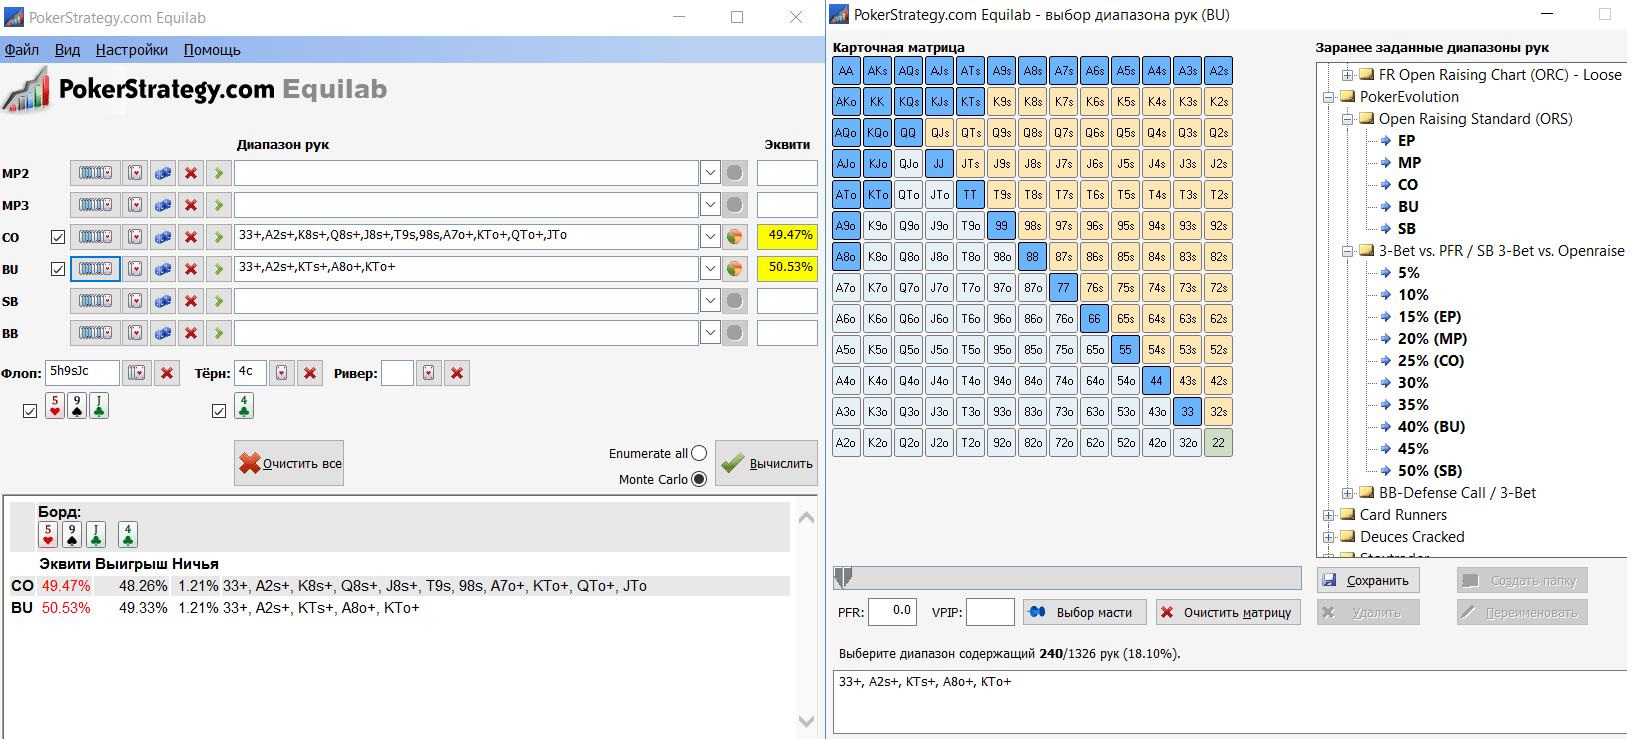The width and height of the screenshot is (1636, 739).
Task: Open BB range history dropdown
Action: pyautogui.click(x=710, y=333)
